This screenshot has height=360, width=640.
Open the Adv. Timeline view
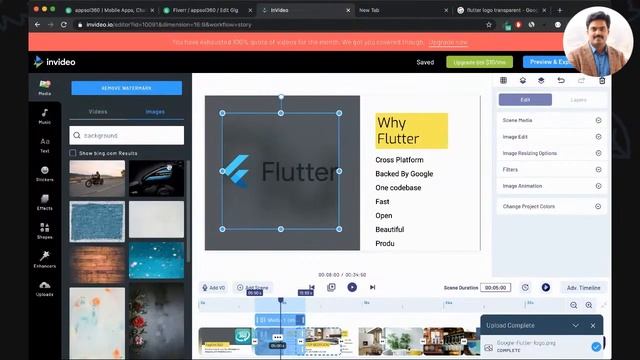583,288
